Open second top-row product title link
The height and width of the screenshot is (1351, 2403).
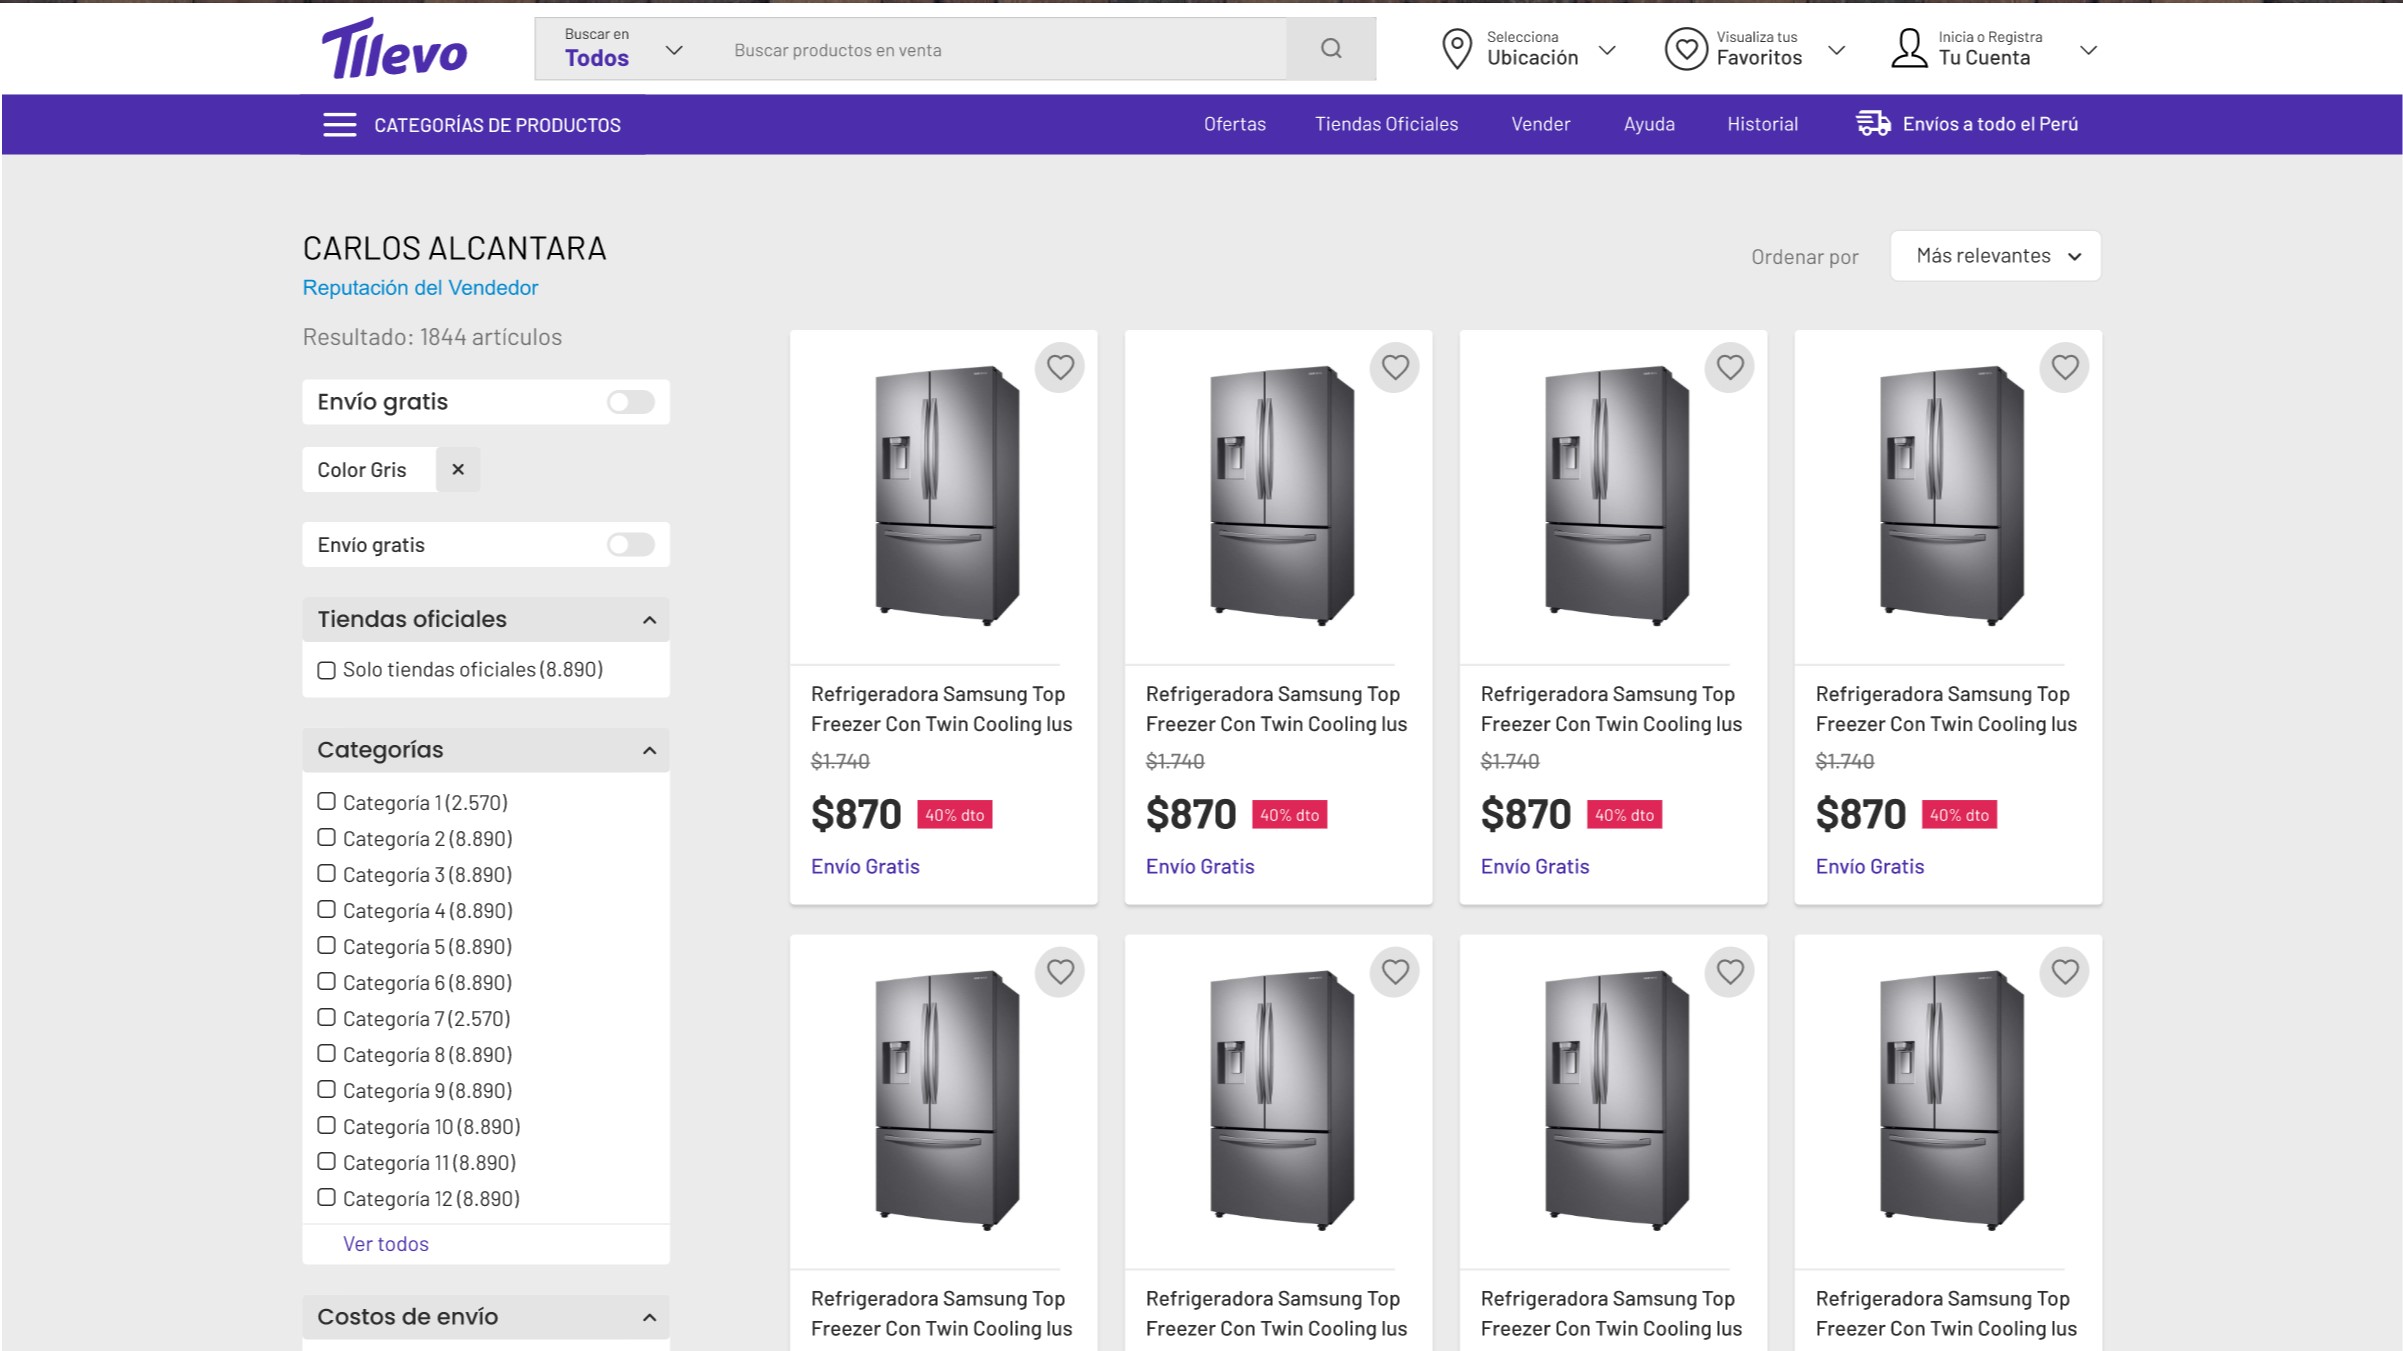(1276, 709)
